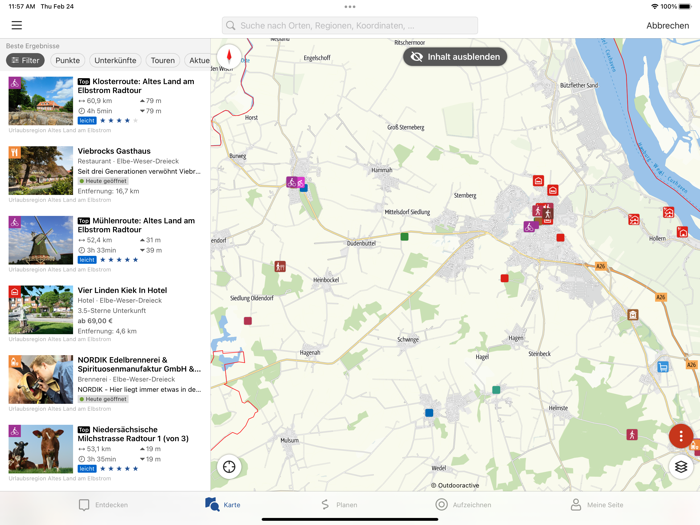Select the Unterkünfte filter chip
This screenshot has height=525, width=700.
click(115, 60)
